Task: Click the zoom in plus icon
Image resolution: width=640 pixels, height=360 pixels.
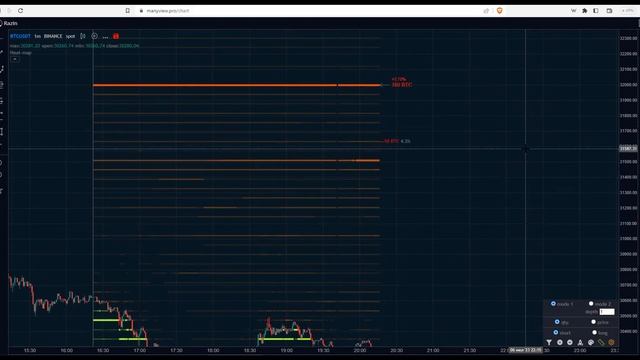Action: (x=560, y=342)
